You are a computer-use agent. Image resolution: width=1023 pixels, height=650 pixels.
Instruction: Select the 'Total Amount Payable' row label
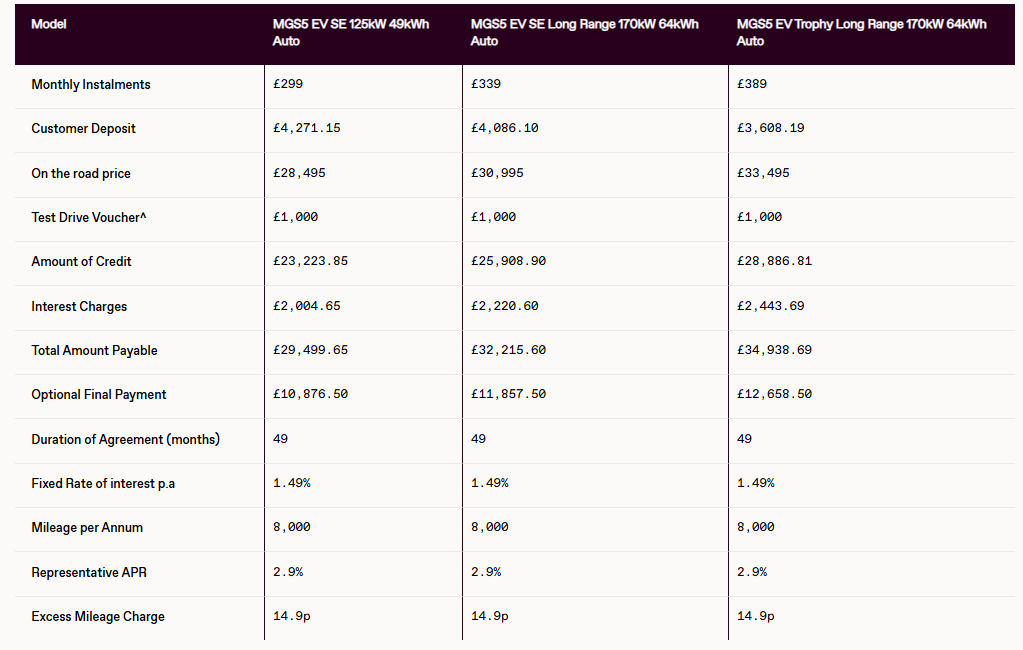click(x=95, y=350)
